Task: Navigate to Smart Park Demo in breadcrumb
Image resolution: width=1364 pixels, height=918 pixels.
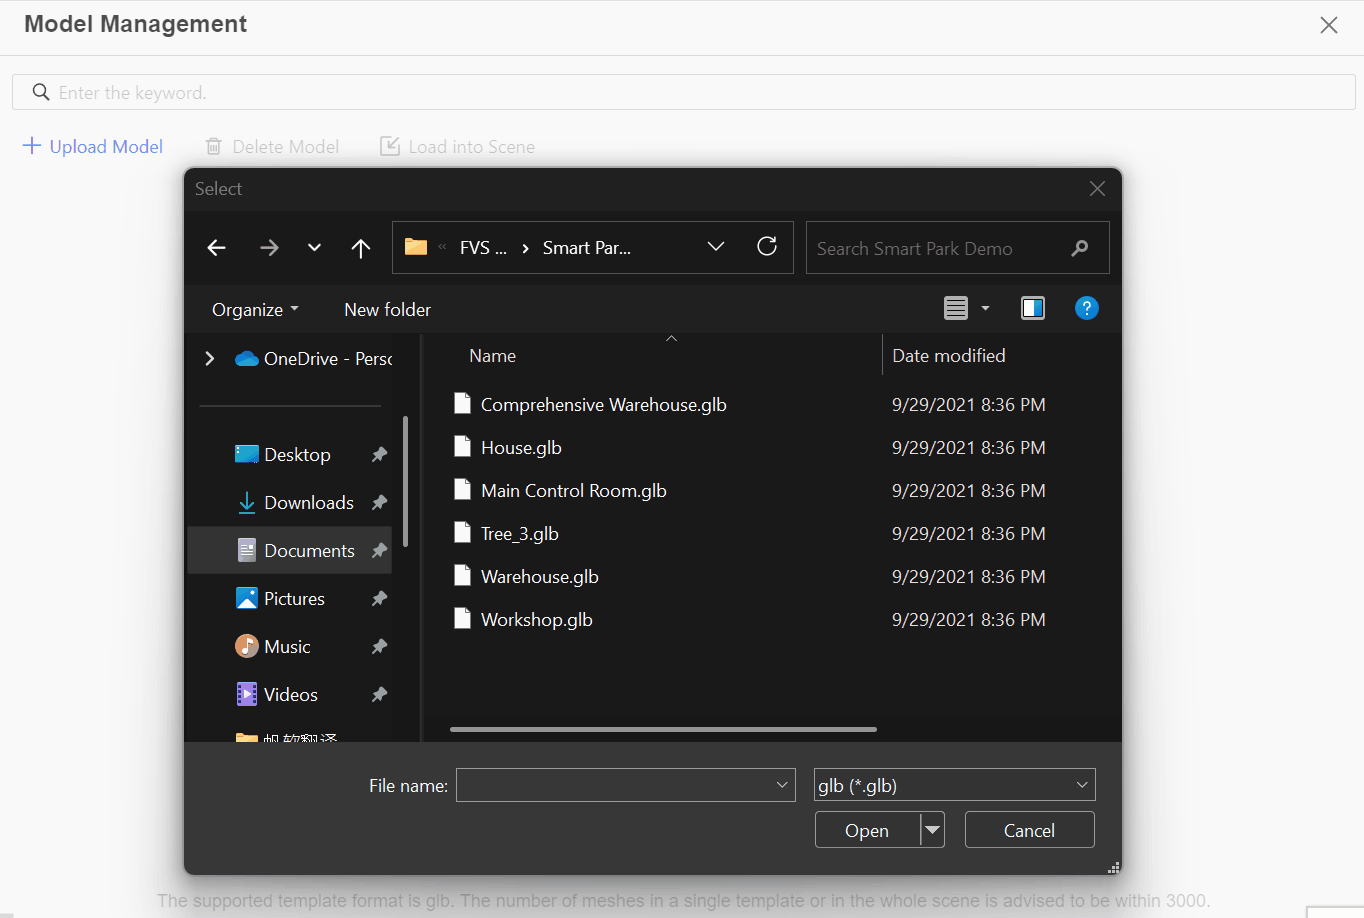Action: pyautogui.click(x=585, y=247)
